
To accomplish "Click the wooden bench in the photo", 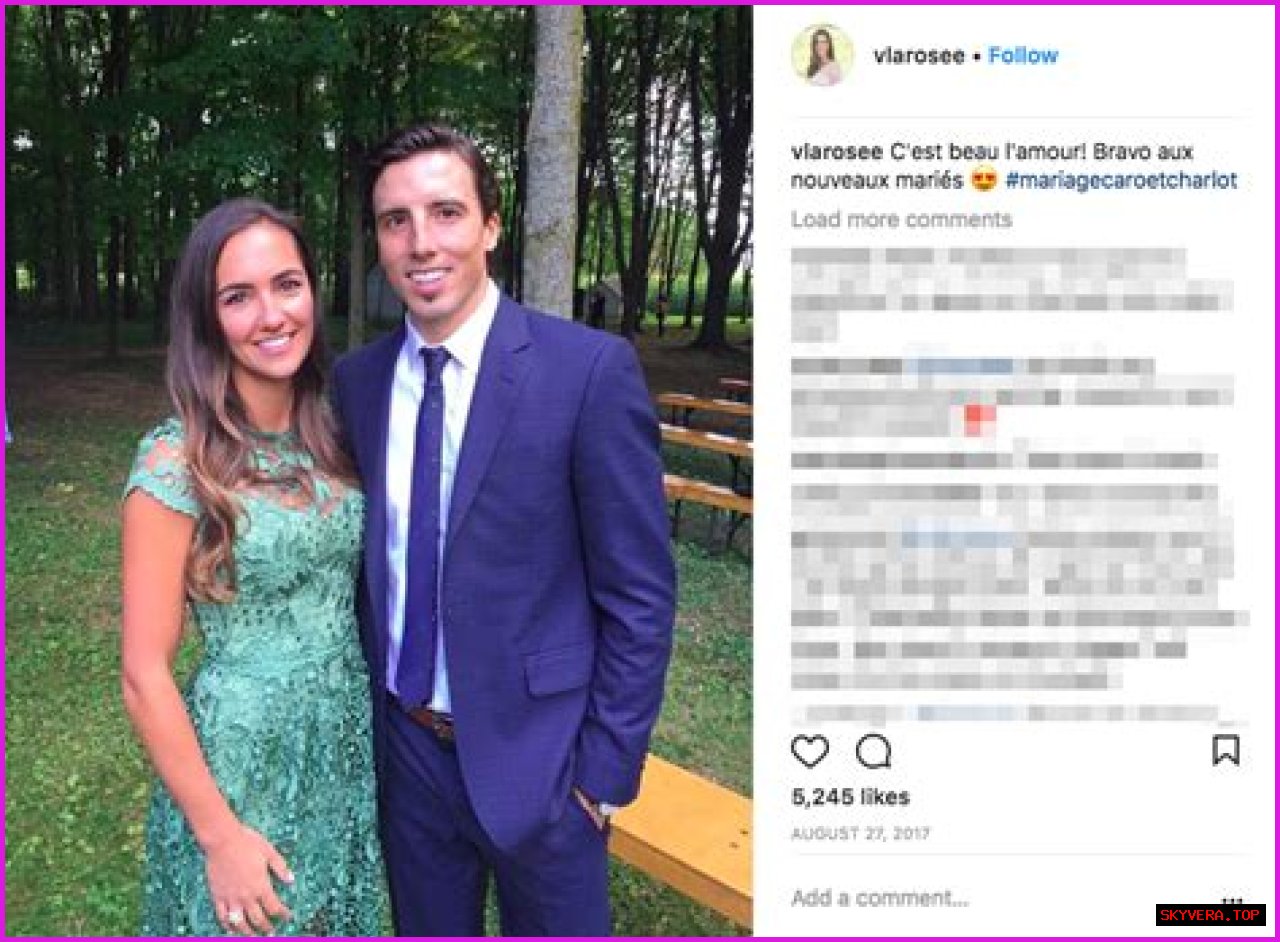I will [681, 838].
